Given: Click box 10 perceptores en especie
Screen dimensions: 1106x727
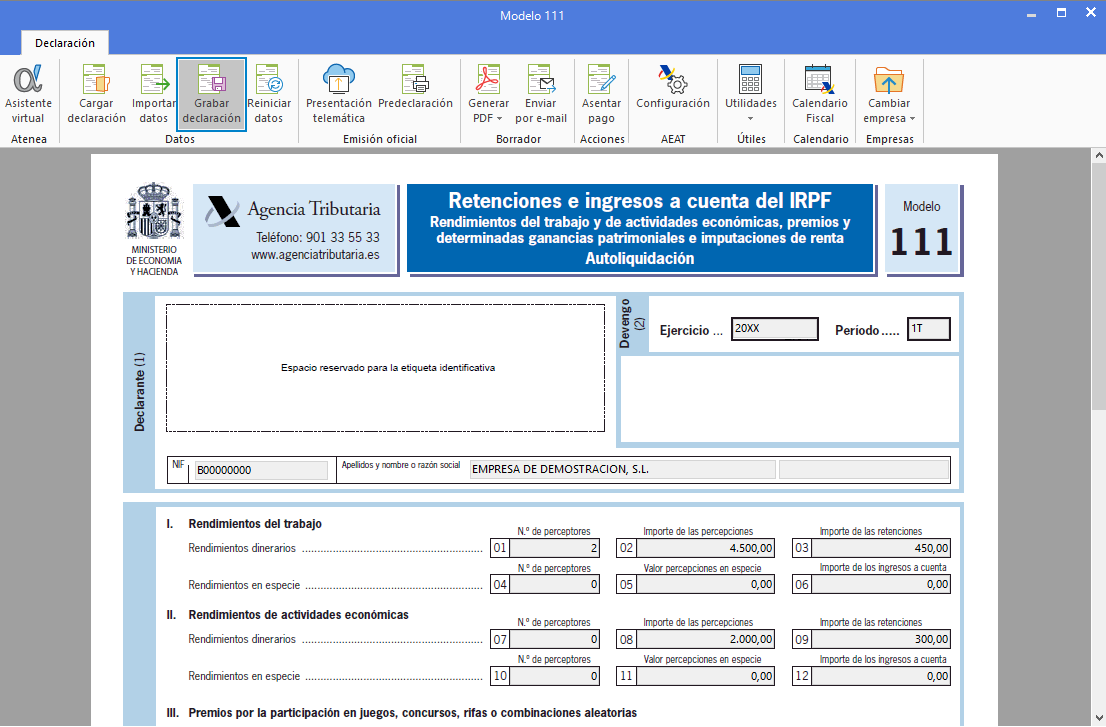Looking at the screenshot, I should 554,676.
